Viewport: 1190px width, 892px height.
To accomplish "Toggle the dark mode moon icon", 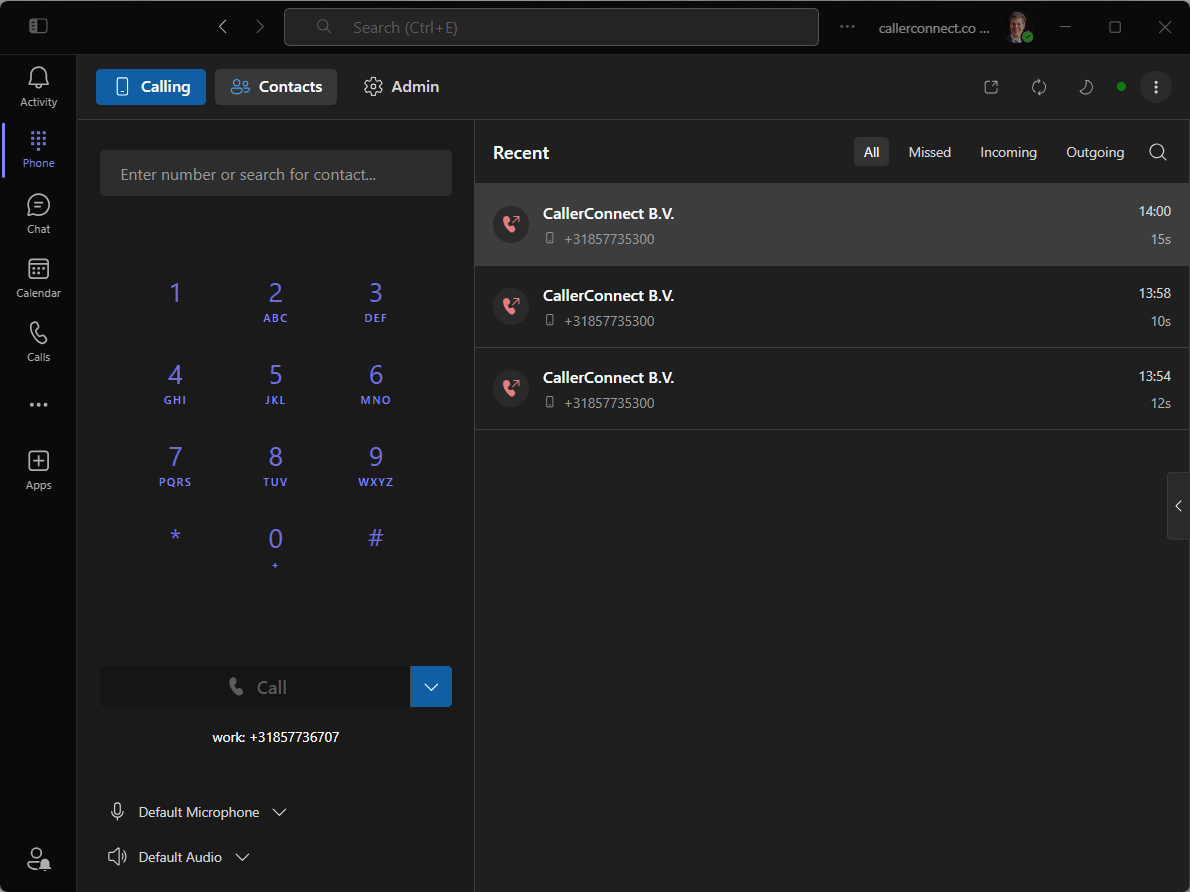I will click(x=1086, y=87).
